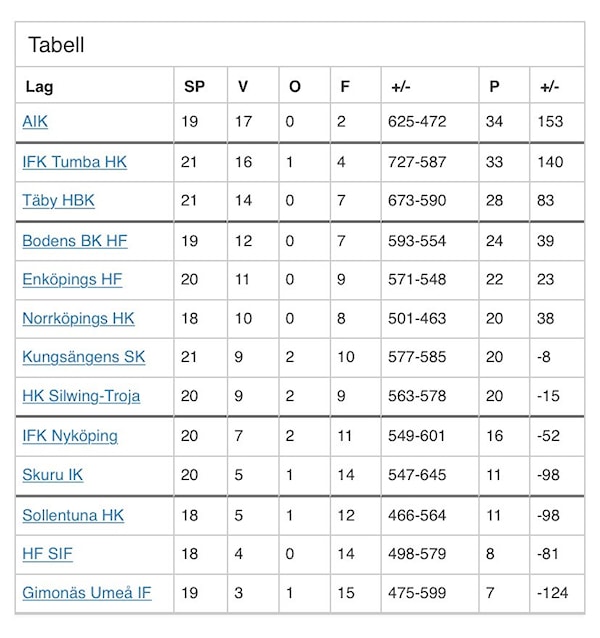The width and height of the screenshot is (600, 638).
Task: Select Sollentuna HK team link
Action: pyautogui.click(x=73, y=516)
